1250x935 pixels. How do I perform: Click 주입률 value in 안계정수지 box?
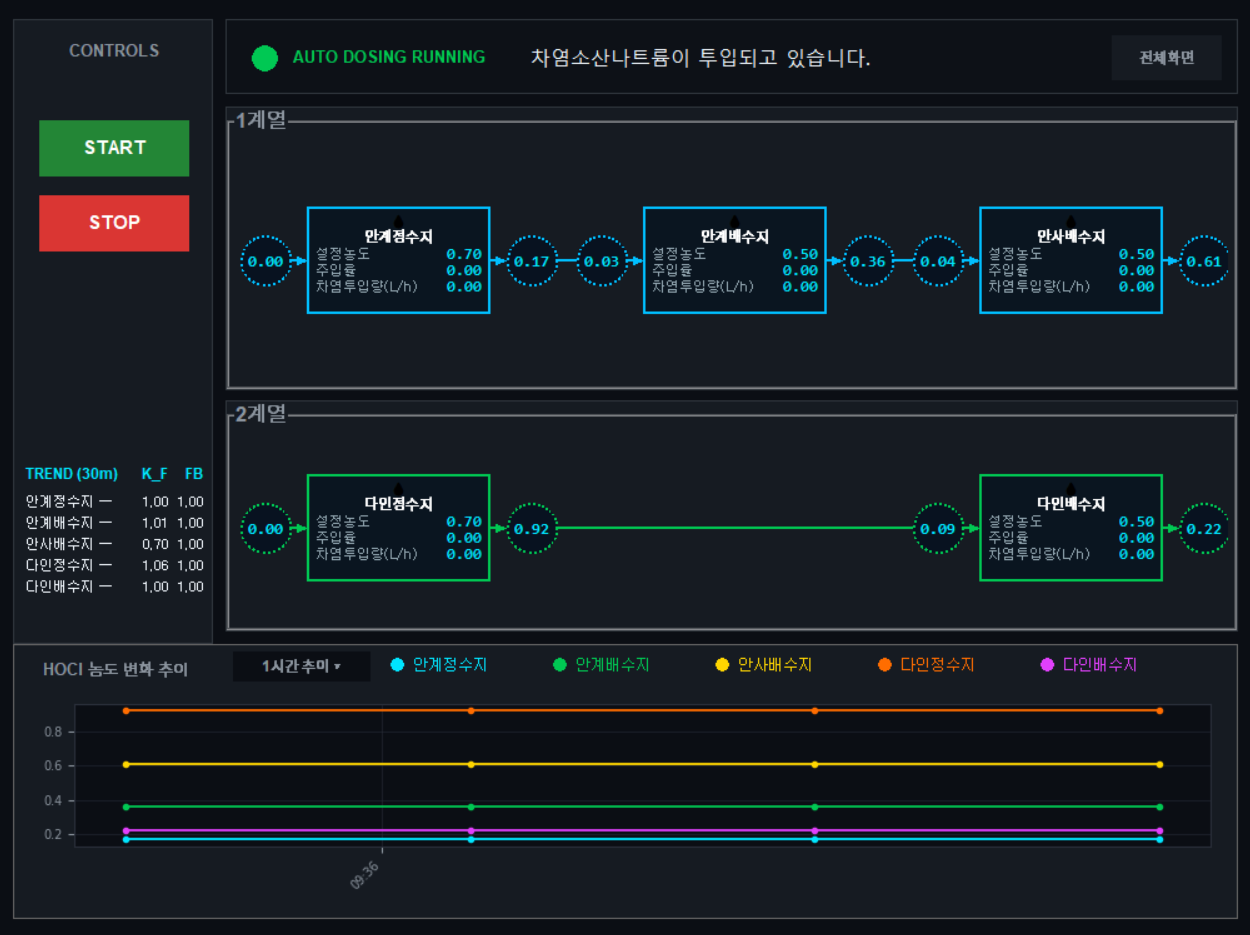tap(464, 270)
